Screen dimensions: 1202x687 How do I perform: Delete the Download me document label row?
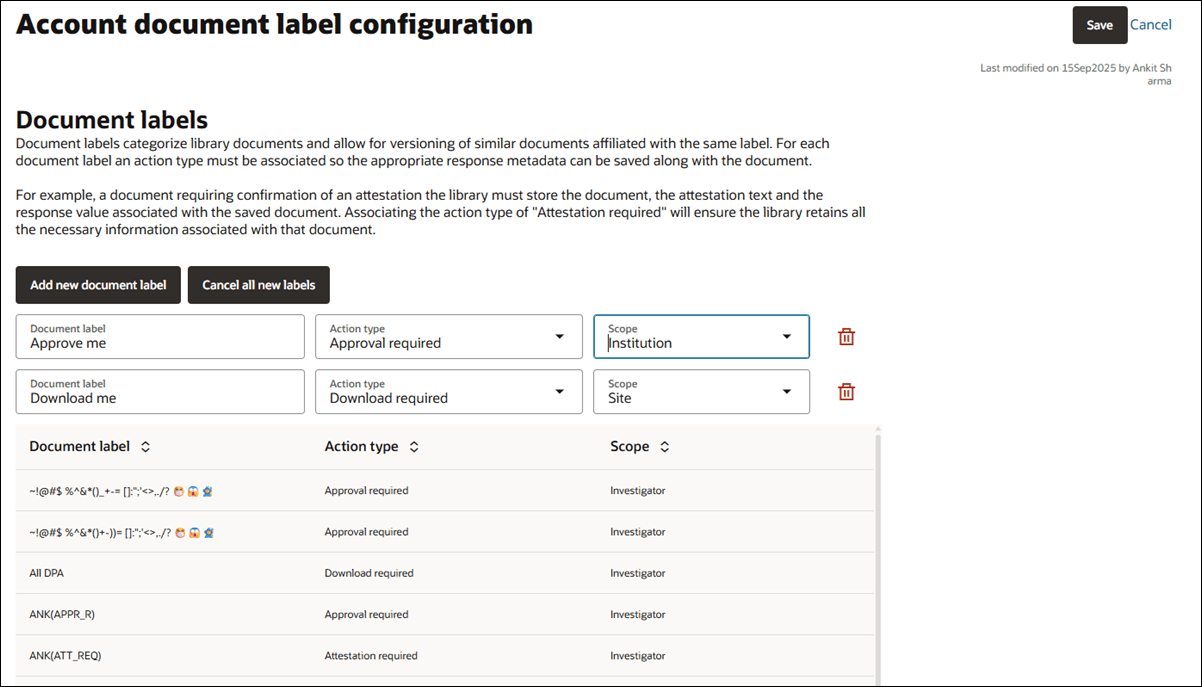click(846, 391)
